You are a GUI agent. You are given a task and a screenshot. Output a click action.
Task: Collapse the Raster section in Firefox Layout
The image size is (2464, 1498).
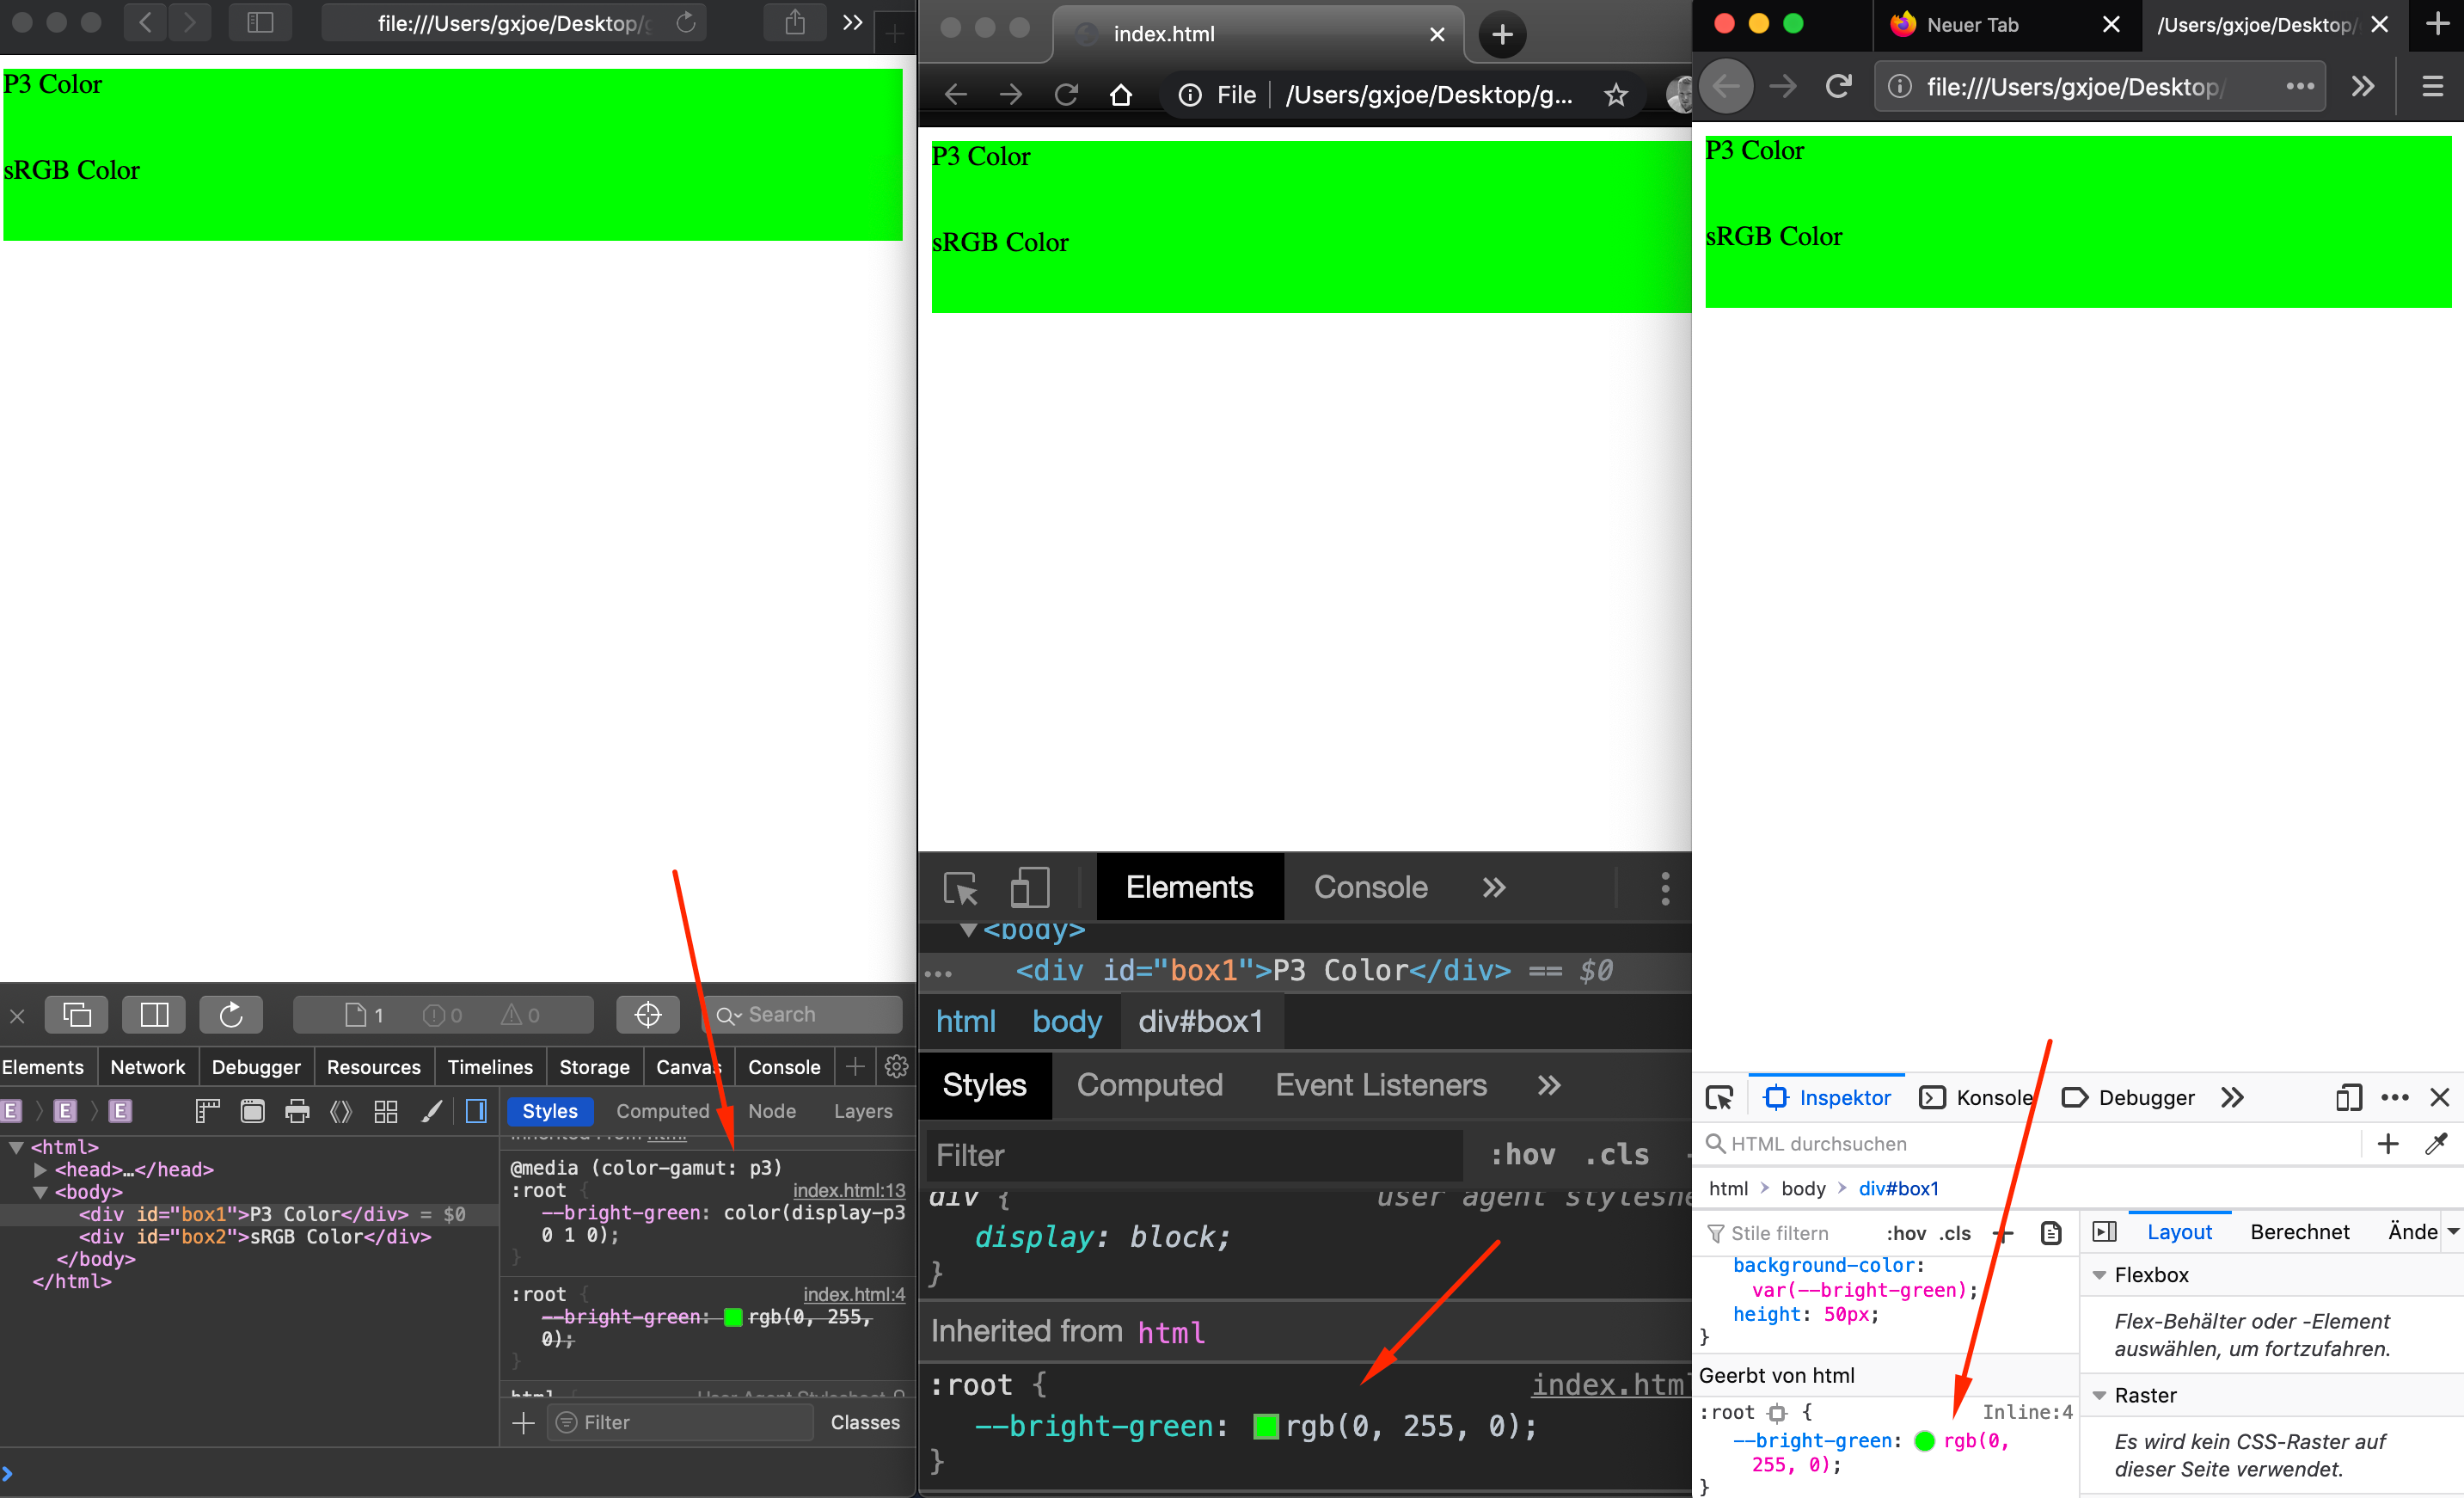(x=2100, y=1395)
